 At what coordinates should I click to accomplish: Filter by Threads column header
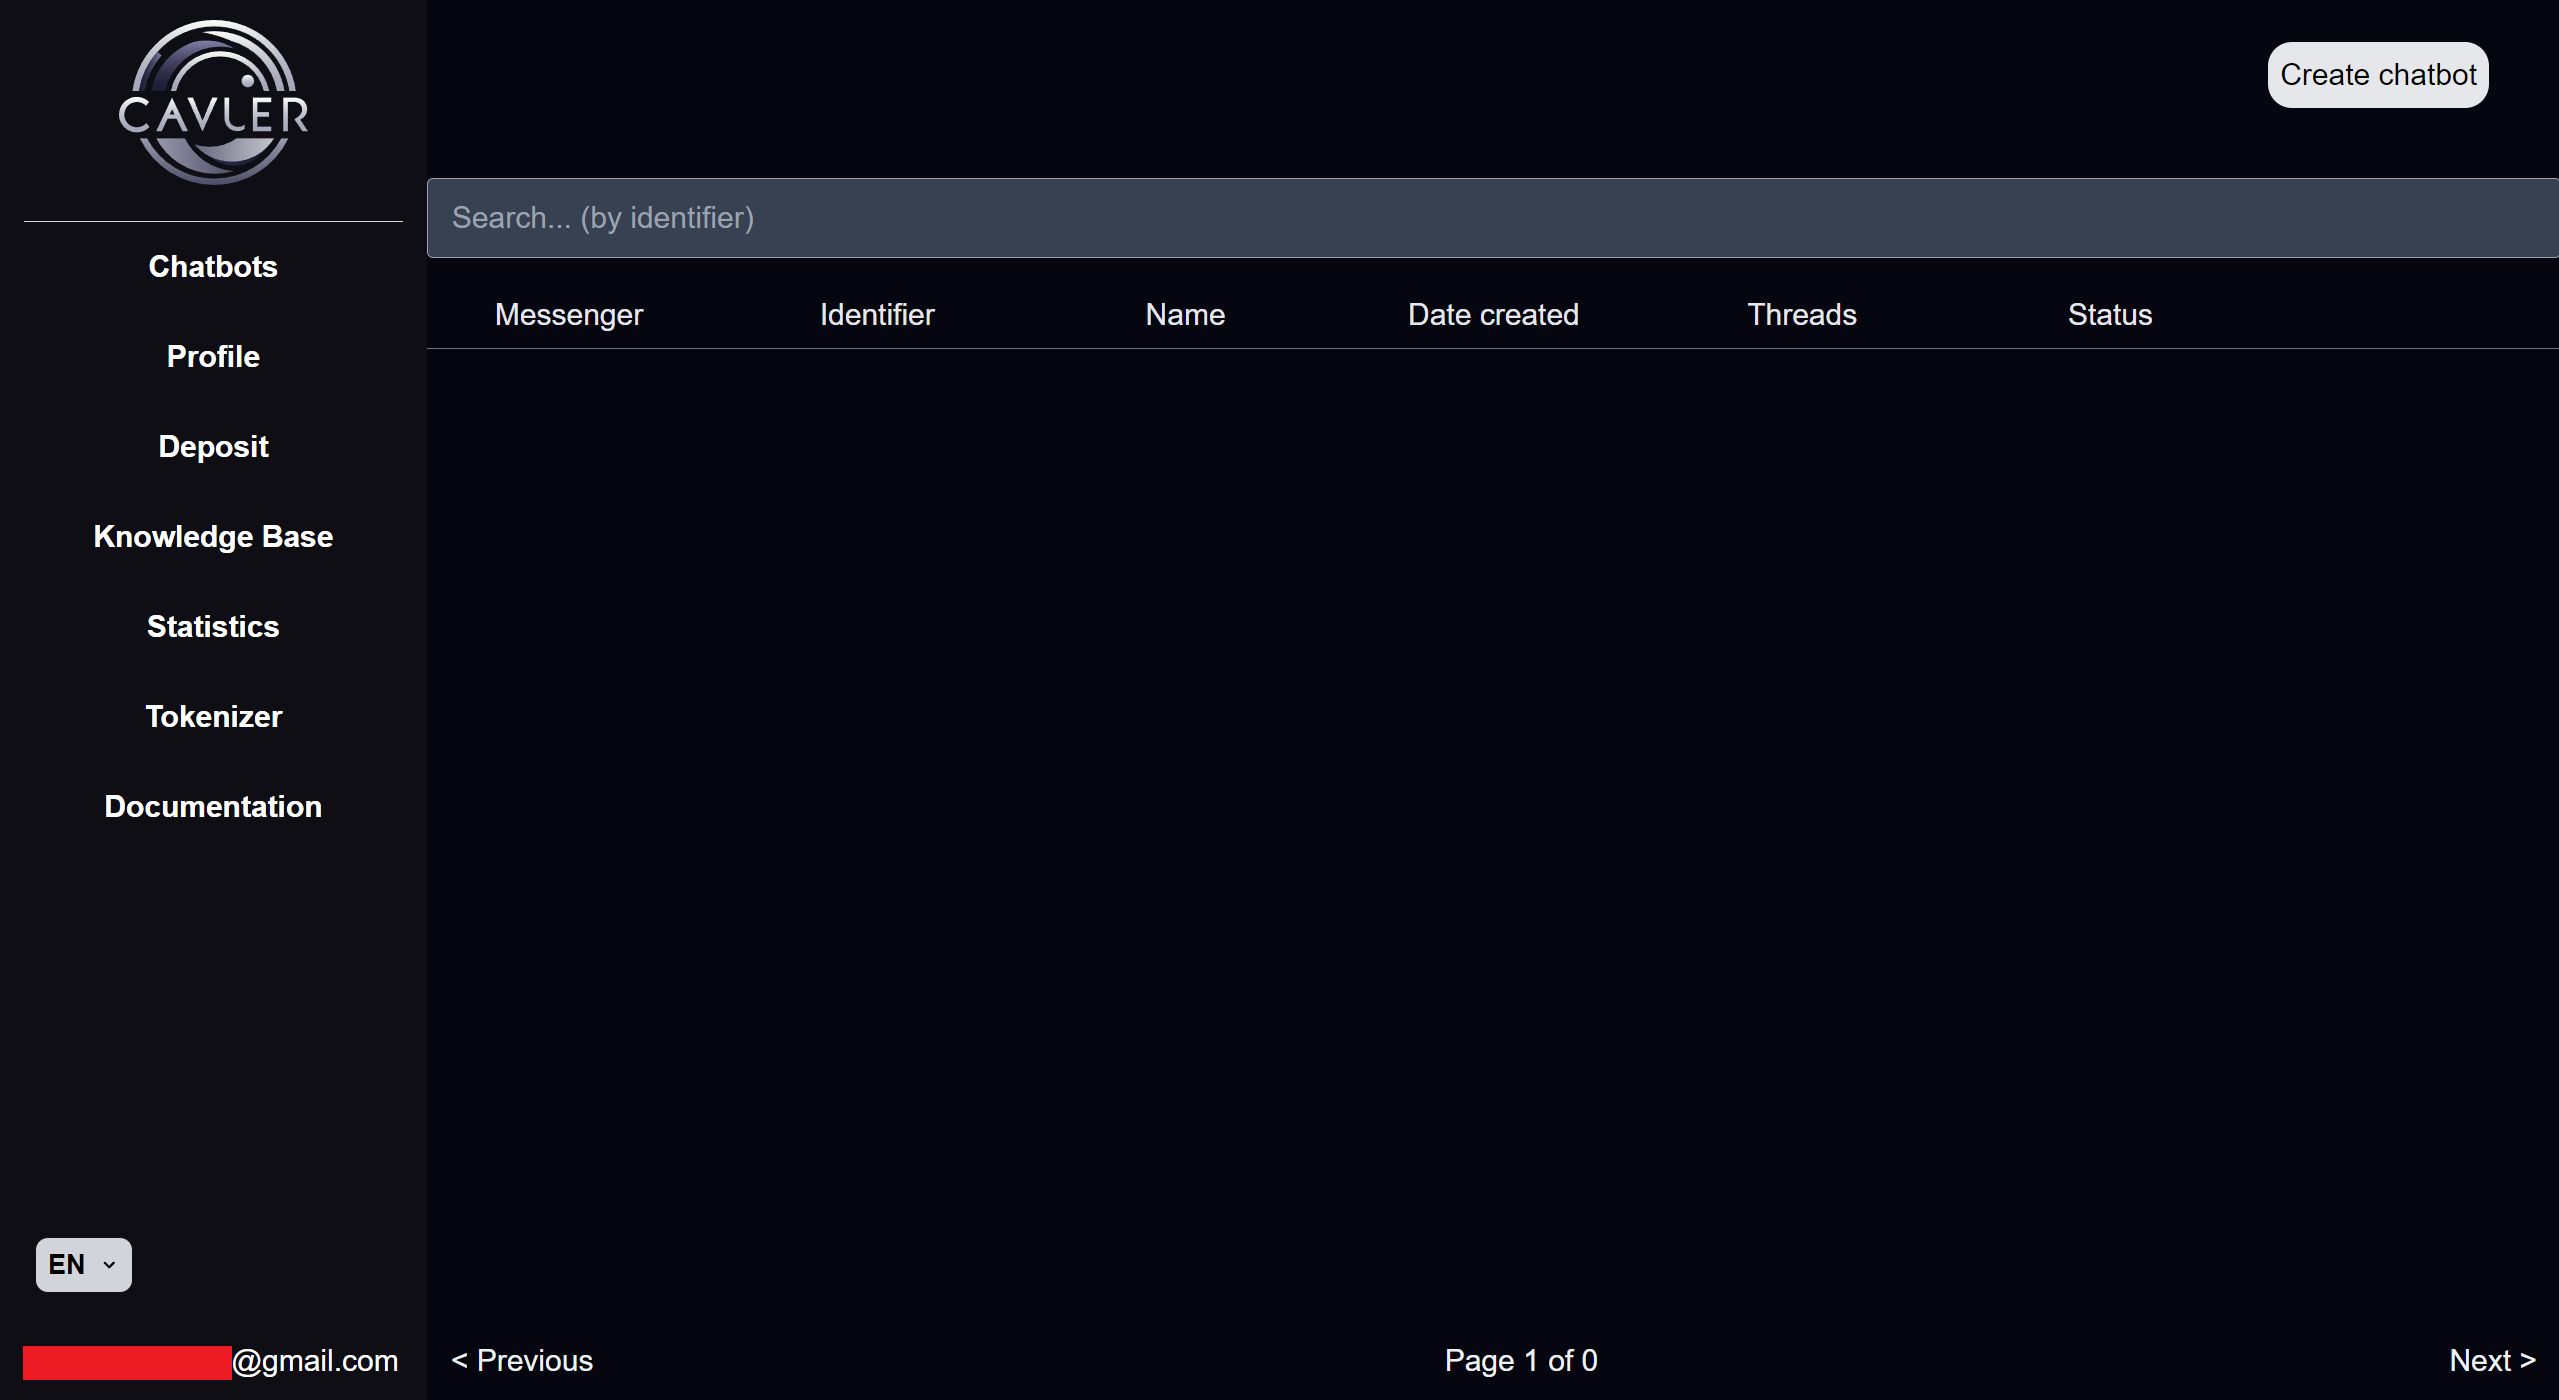tap(1801, 314)
